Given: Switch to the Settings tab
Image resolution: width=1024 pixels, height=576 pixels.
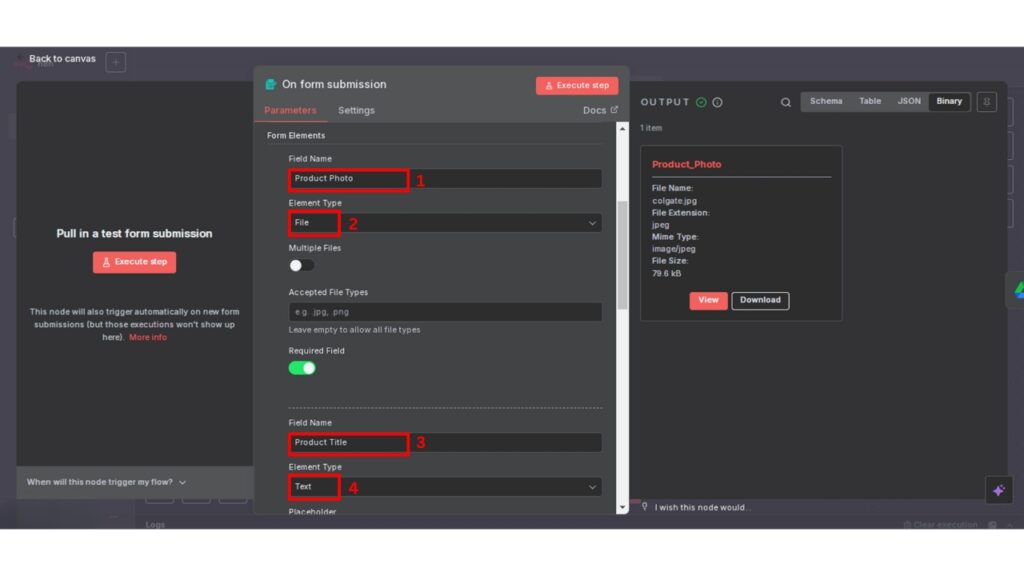Looking at the screenshot, I should pyautogui.click(x=356, y=110).
